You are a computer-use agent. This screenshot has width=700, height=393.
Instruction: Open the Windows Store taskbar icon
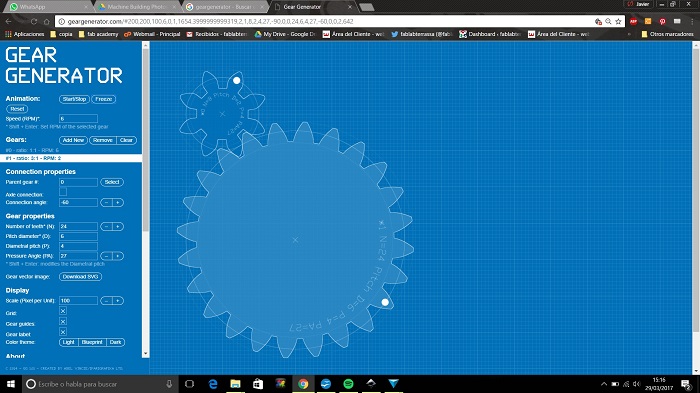(258, 384)
